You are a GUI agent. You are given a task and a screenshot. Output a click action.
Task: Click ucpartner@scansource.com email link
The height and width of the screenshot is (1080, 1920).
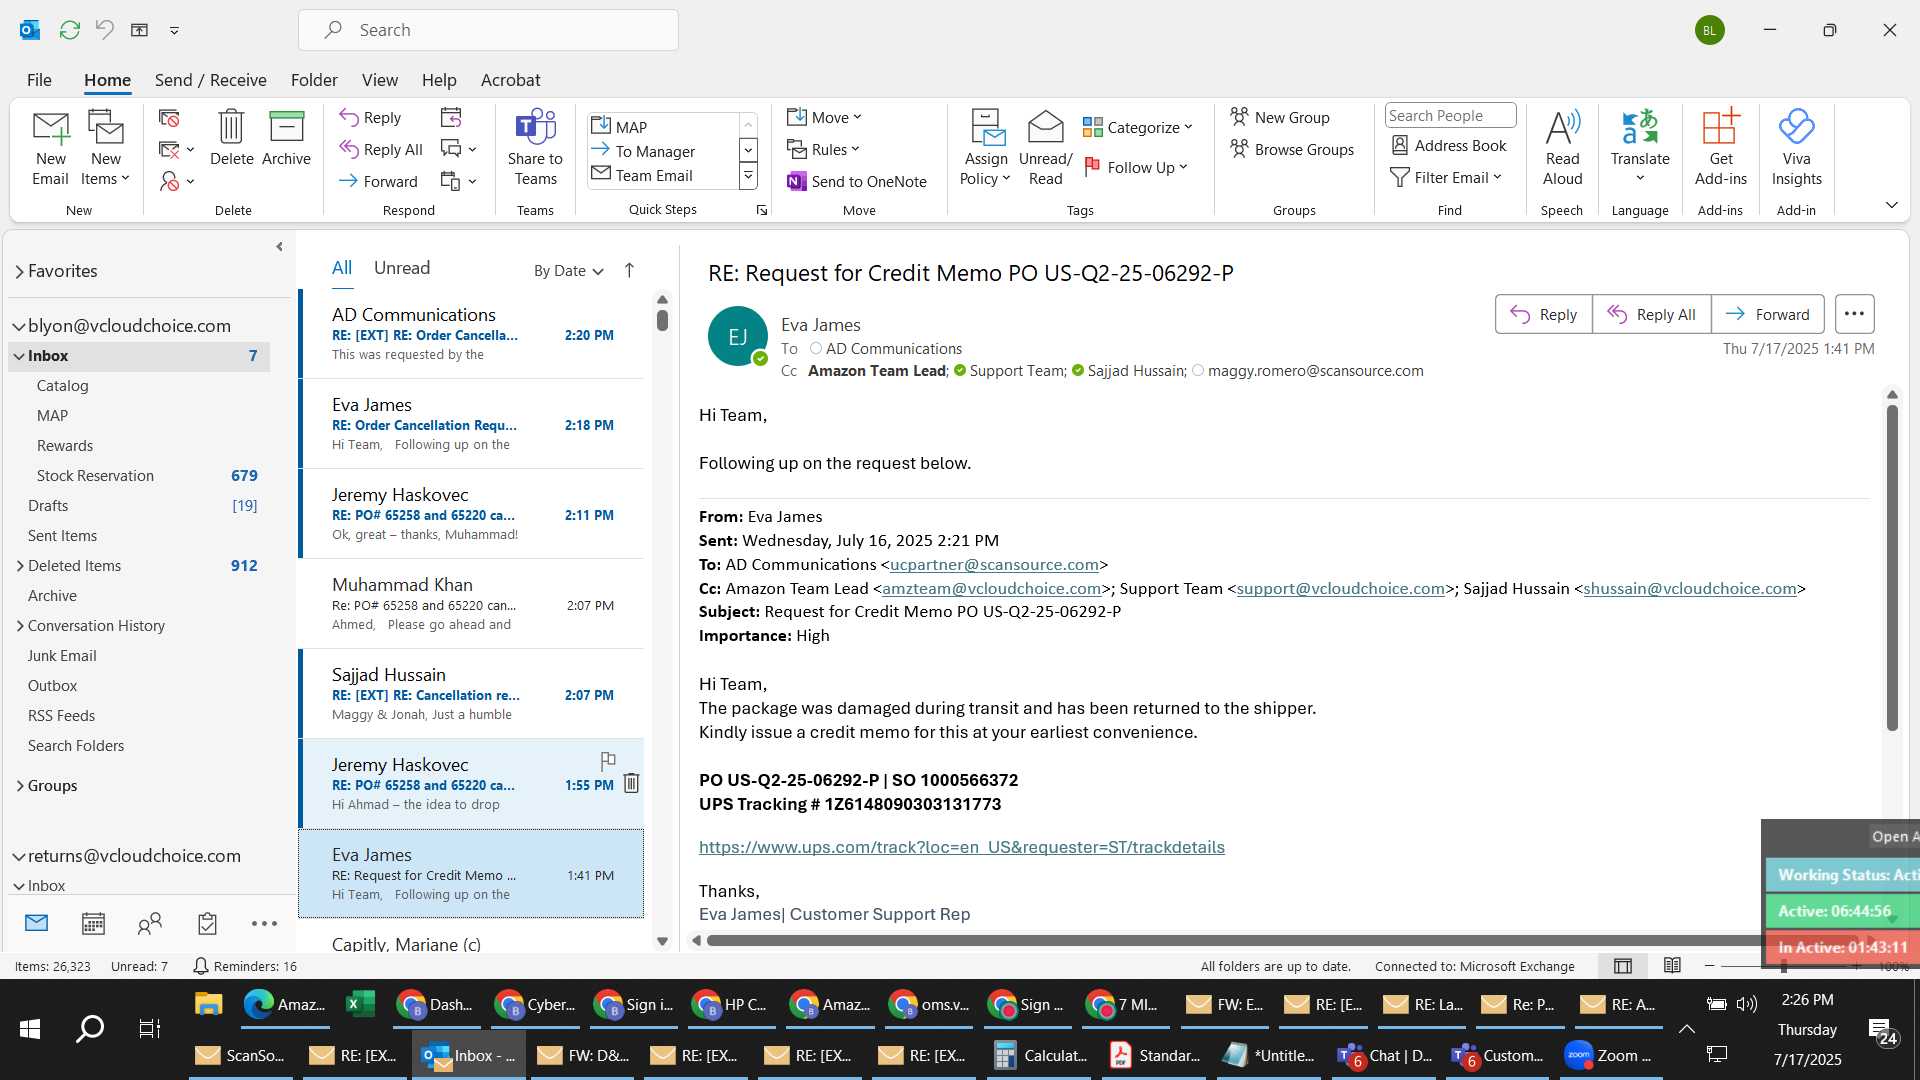click(994, 565)
